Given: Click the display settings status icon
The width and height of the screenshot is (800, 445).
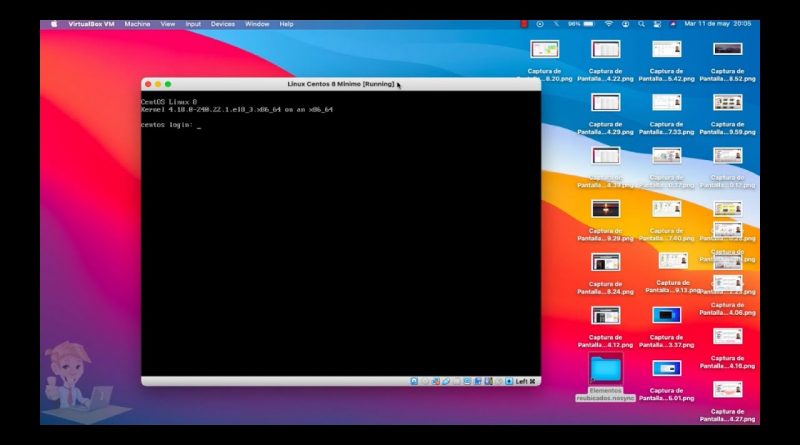Looking at the screenshot, I should click(467, 381).
